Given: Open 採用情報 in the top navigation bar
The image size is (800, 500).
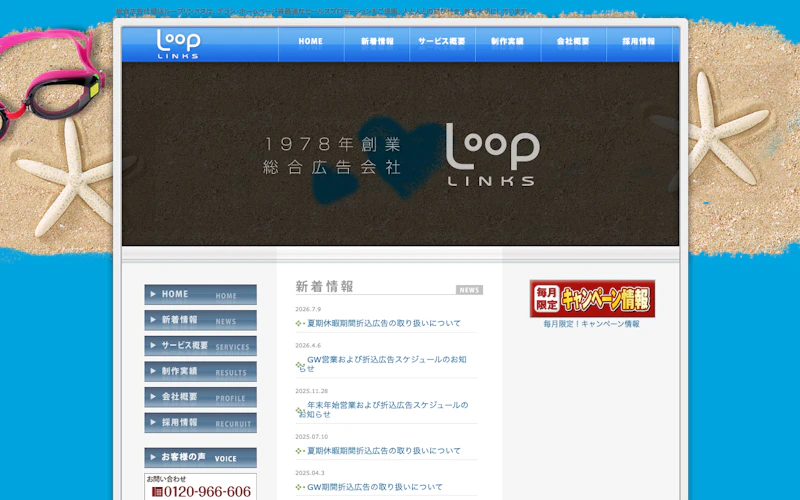Looking at the screenshot, I should 639,44.
